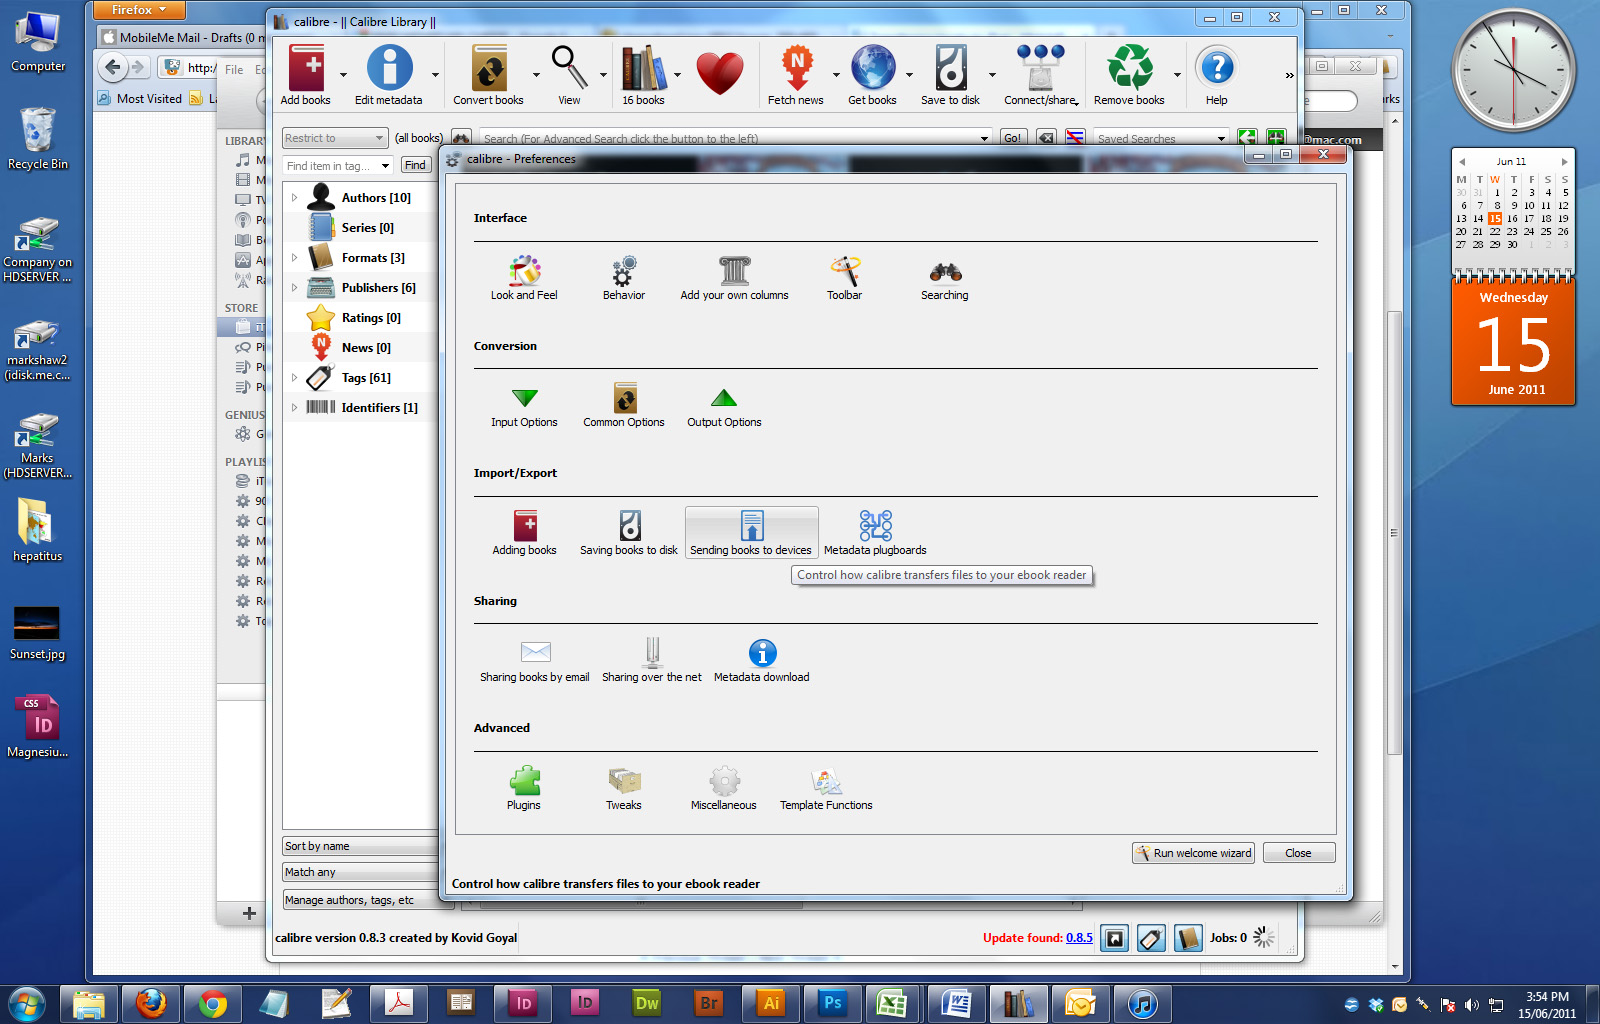Open Metadata plugboards preferences
Image resolution: width=1600 pixels, height=1024 pixels.
(875, 532)
